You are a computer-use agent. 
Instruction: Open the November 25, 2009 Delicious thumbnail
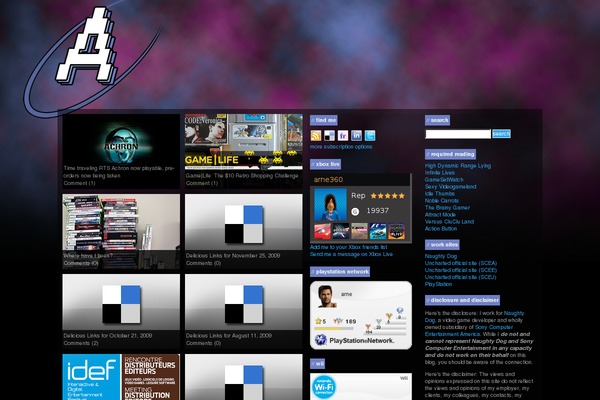244,222
